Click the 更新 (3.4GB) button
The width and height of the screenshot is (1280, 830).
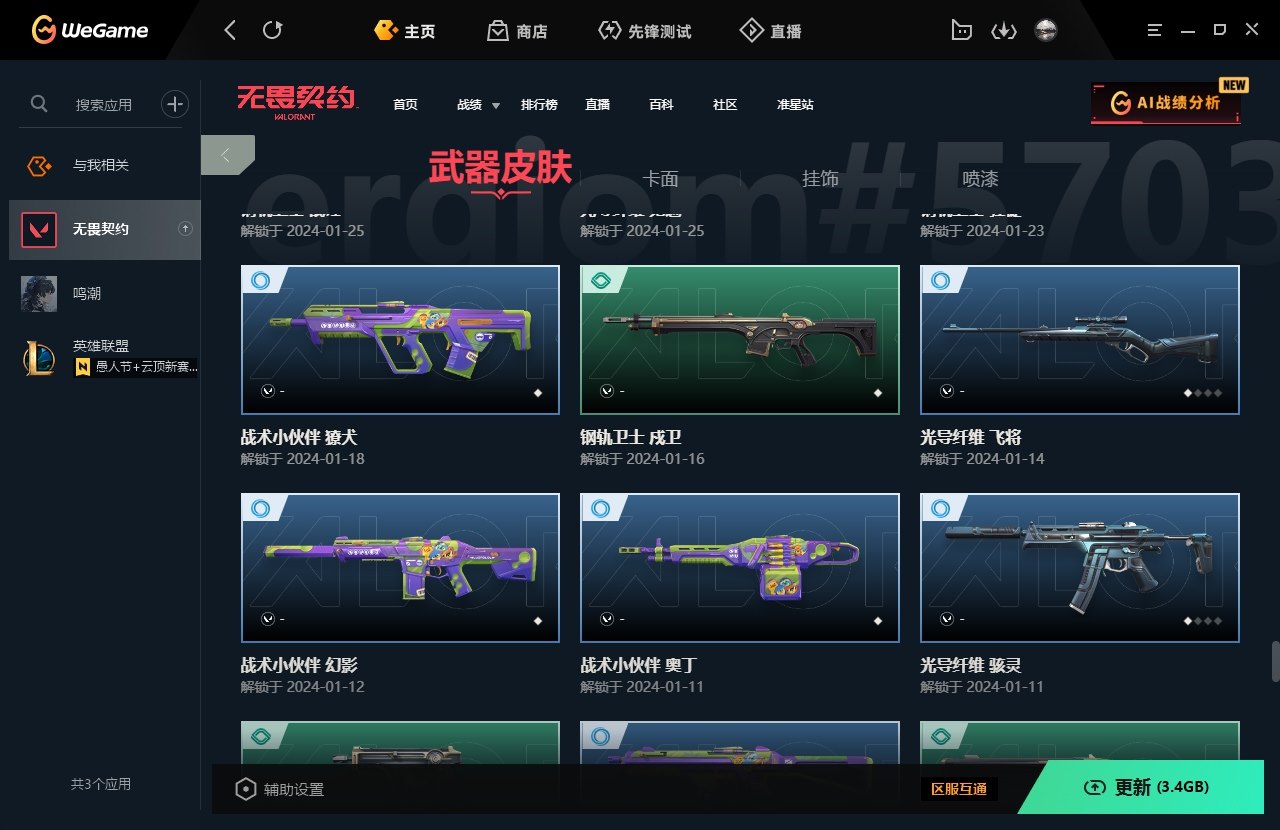1148,788
